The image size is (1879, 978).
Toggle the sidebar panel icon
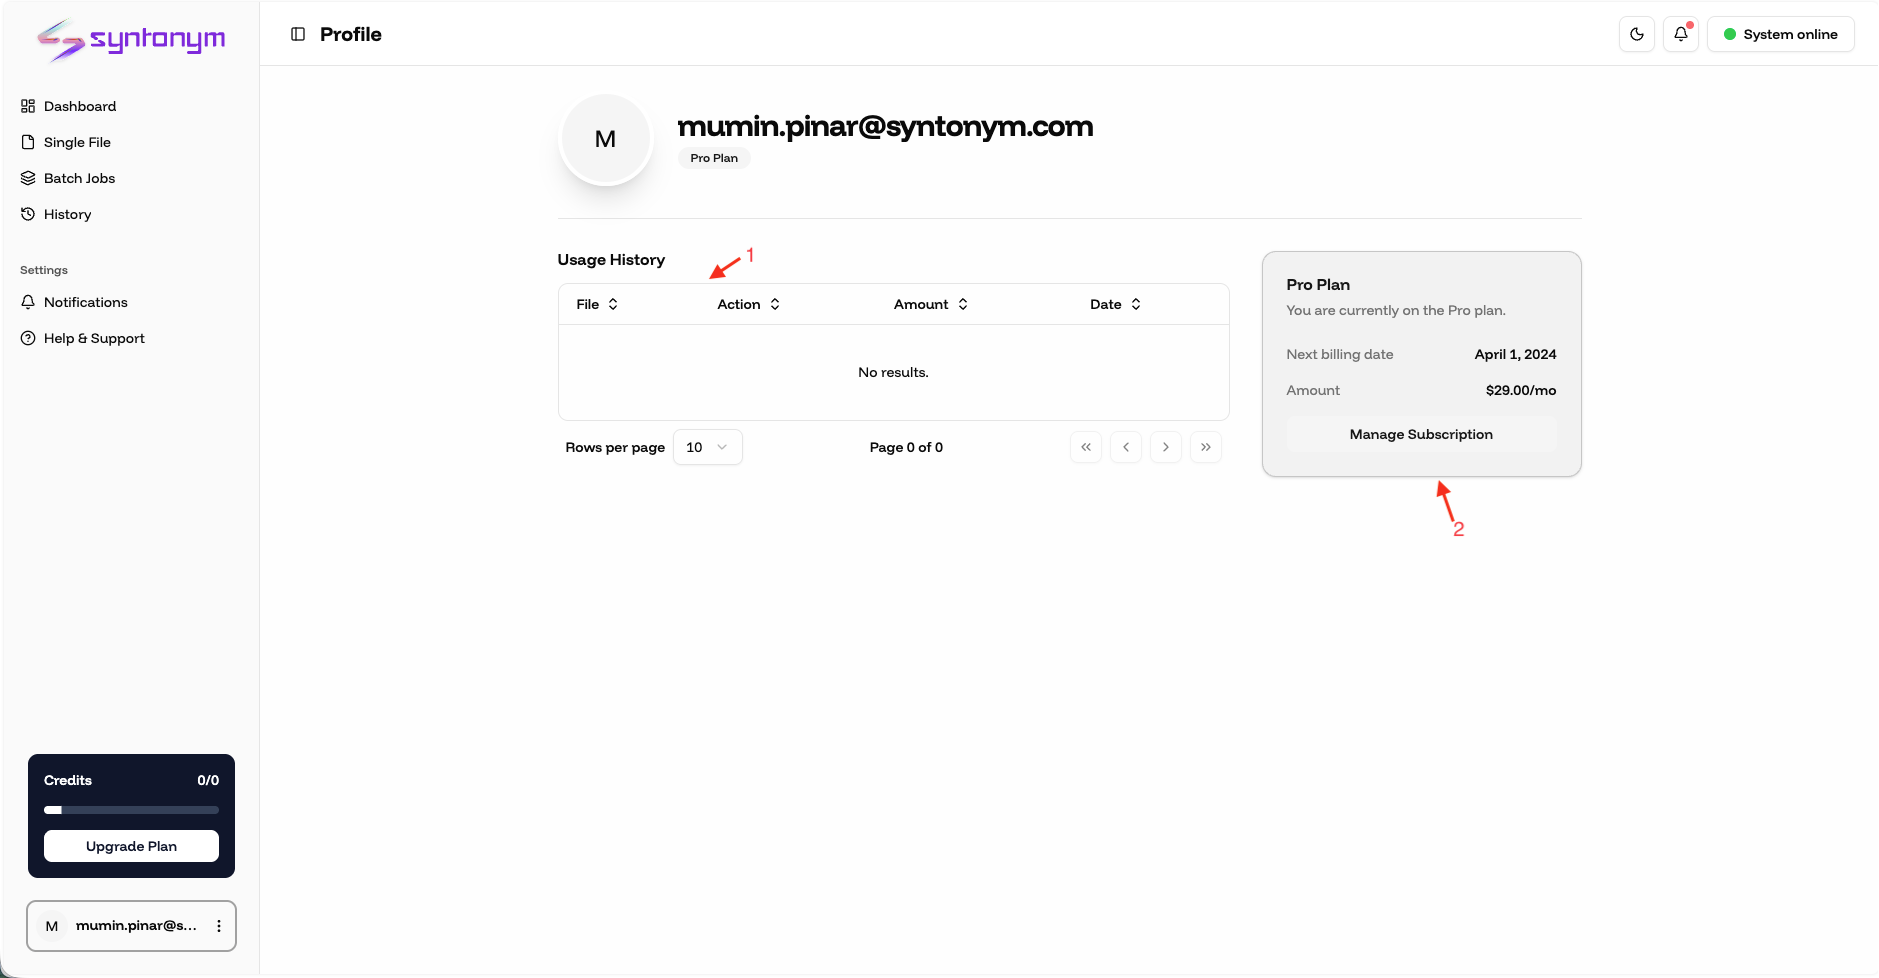pyautogui.click(x=298, y=34)
